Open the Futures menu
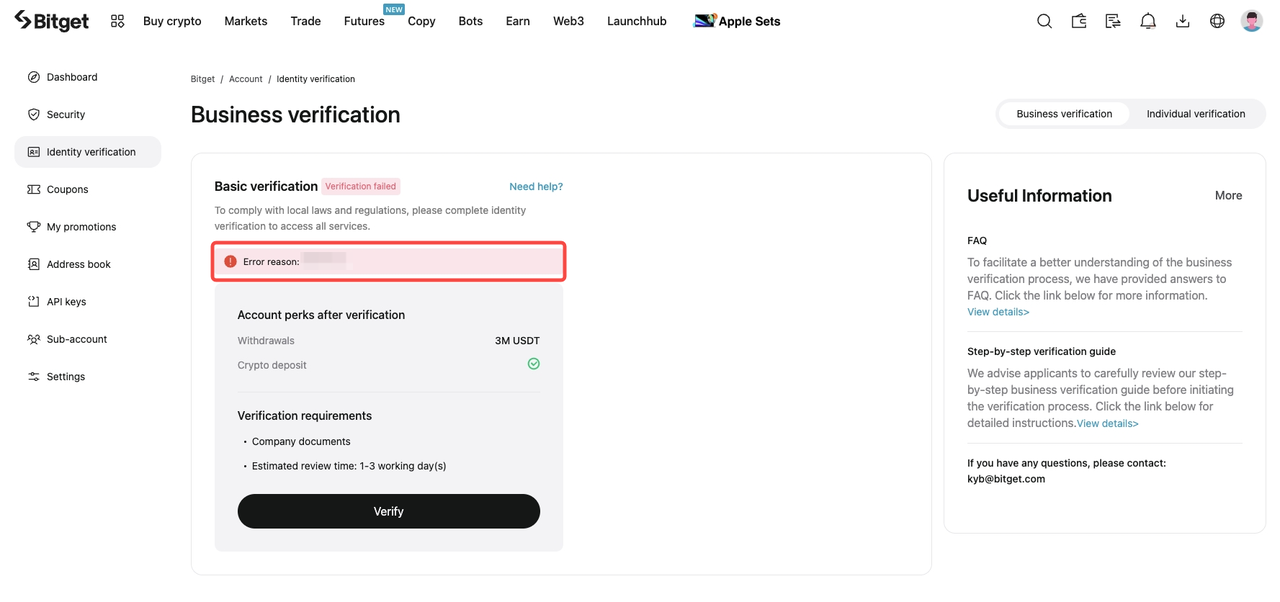This screenshot has width=1280, height=602. tap(364, 21)
